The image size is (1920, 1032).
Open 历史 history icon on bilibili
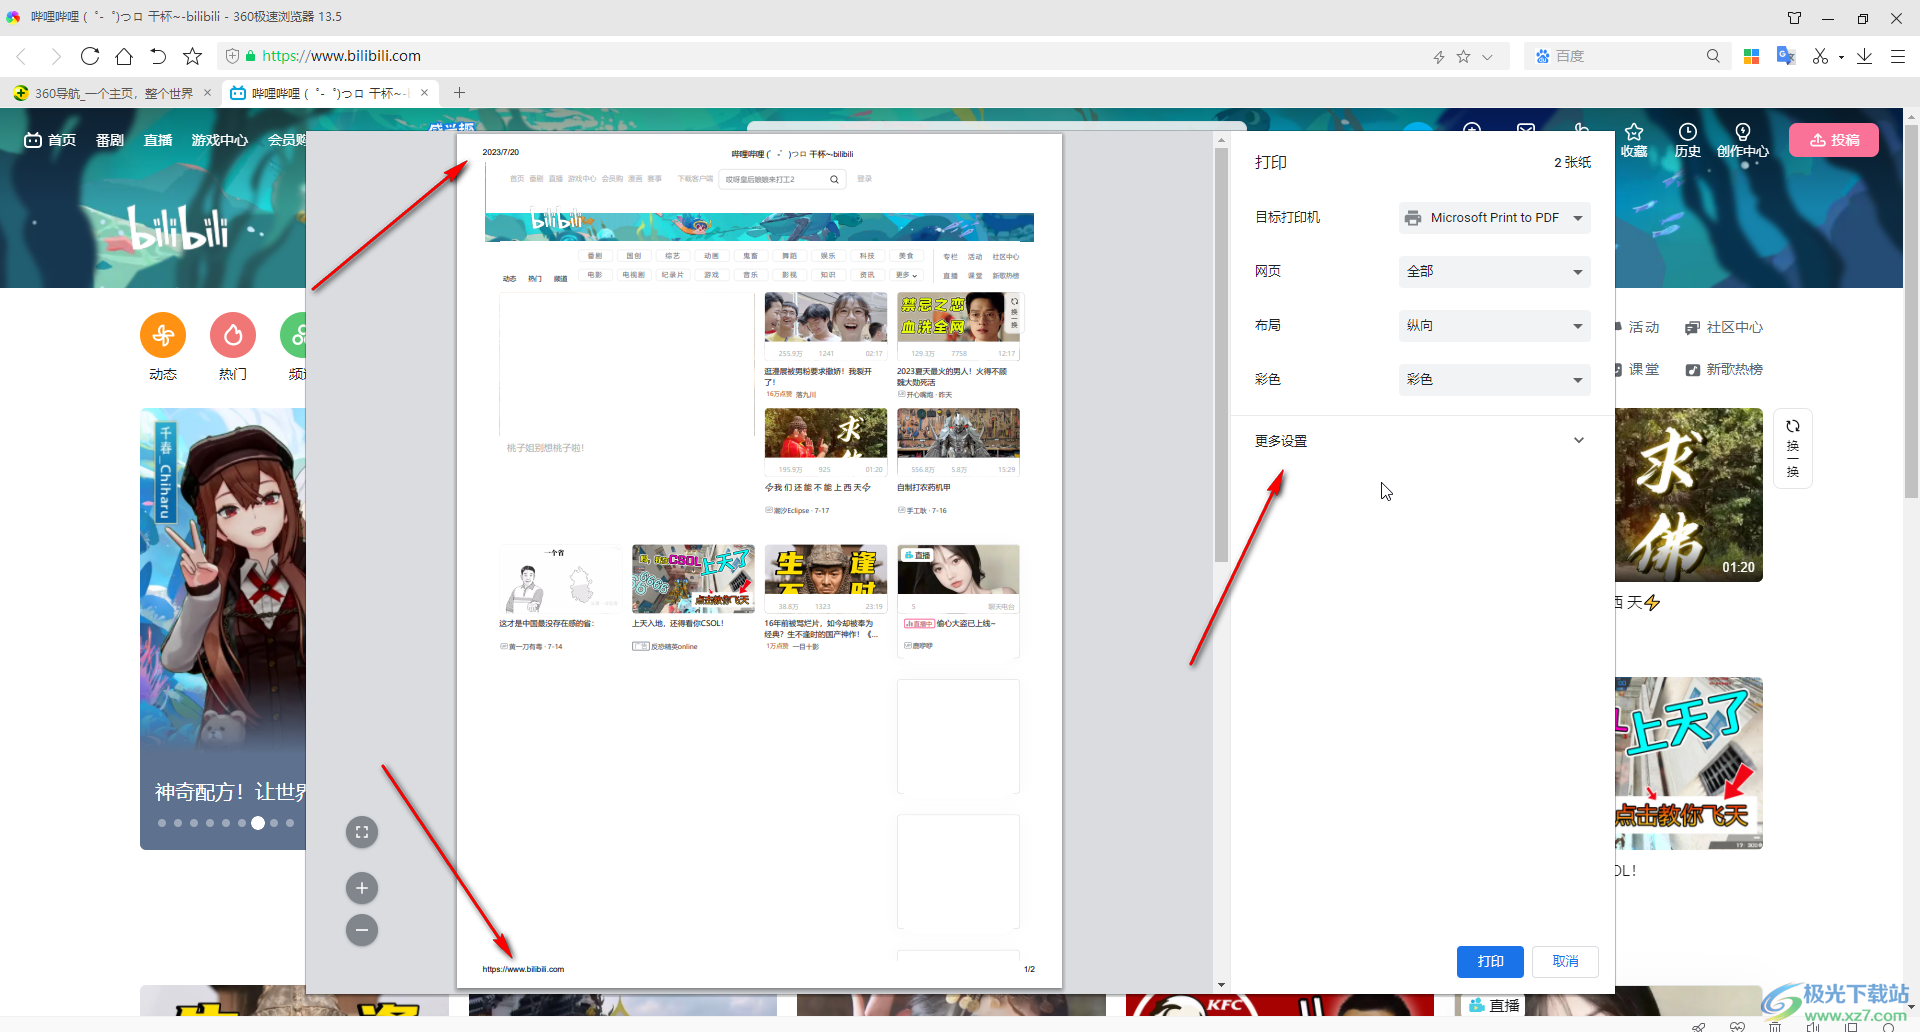pos(1688,140)
